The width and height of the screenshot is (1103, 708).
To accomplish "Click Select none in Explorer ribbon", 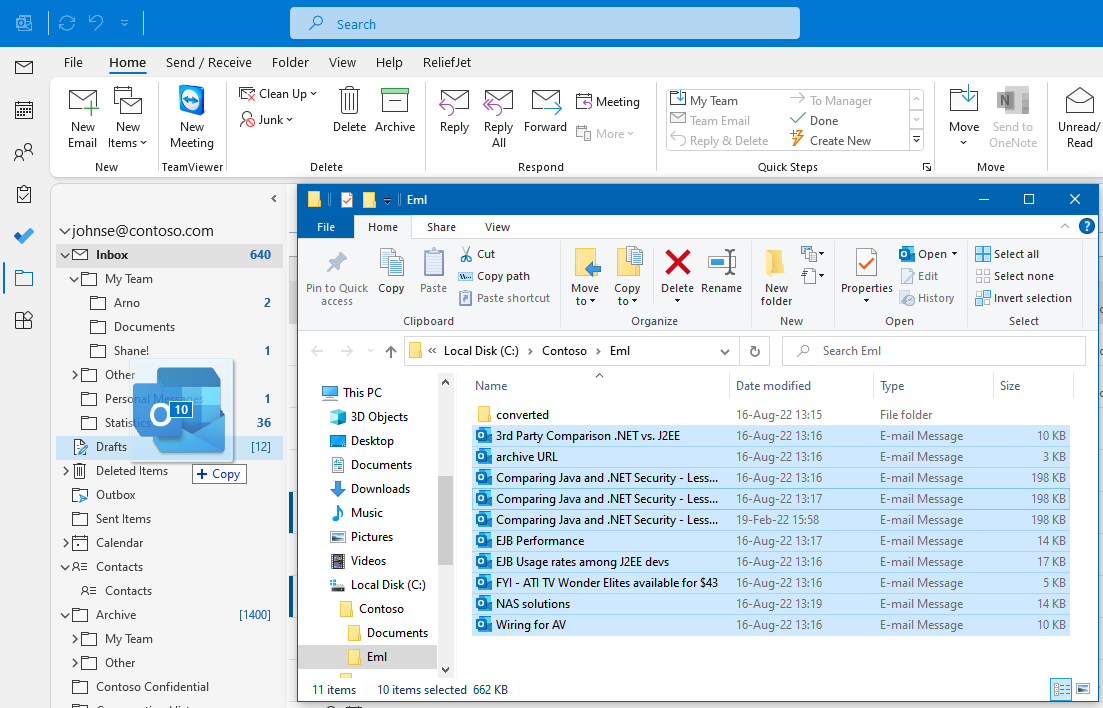I will [1015, 276].
